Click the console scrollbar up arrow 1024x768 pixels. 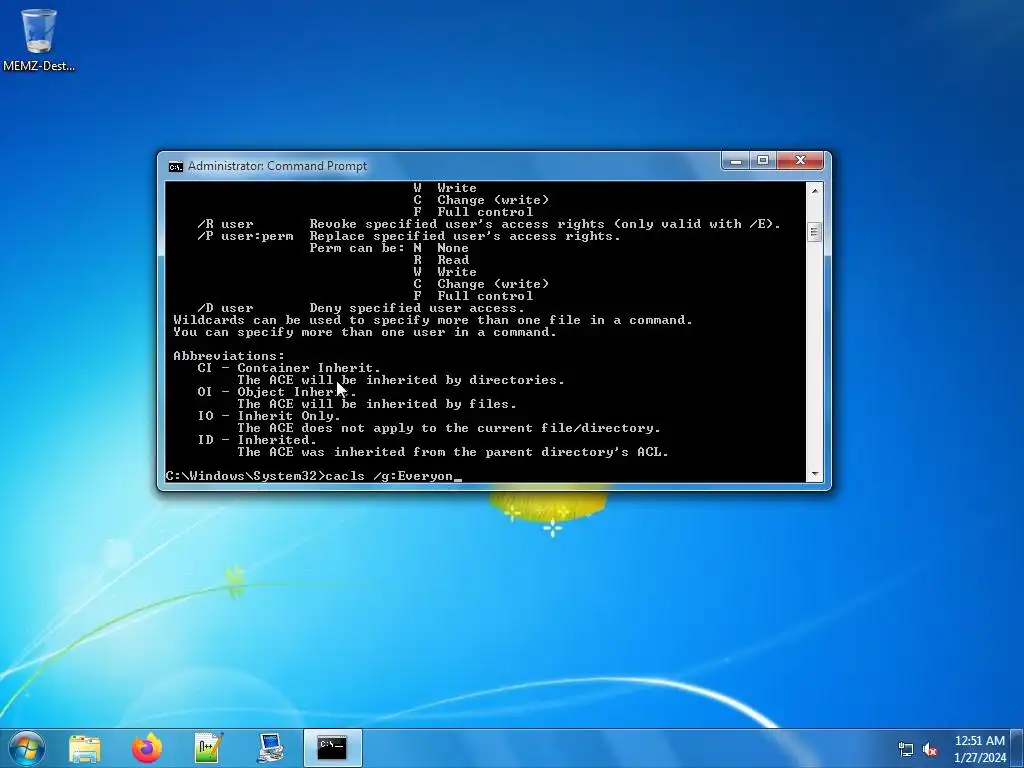[814, 190]
